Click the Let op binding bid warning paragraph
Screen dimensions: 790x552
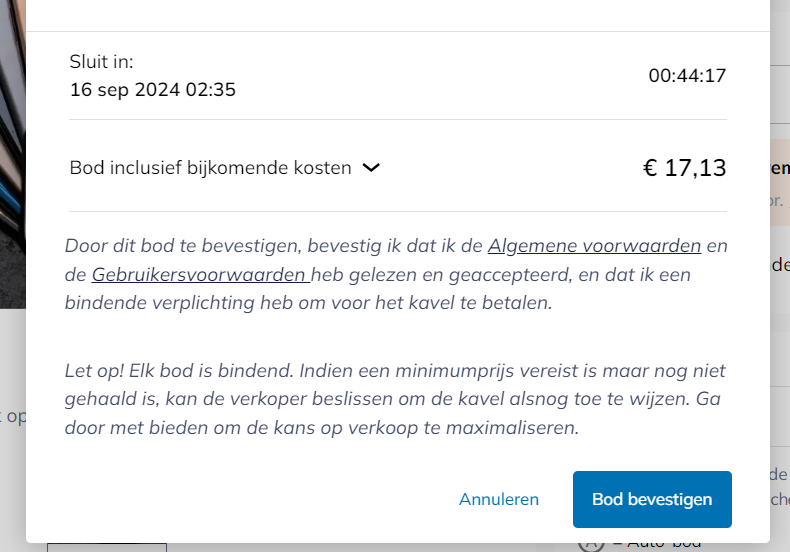pos(395,399)
